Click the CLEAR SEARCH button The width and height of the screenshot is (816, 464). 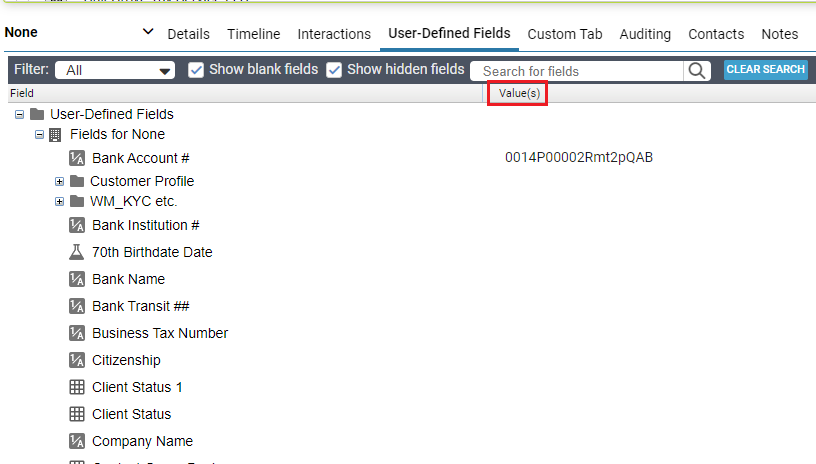click(x=766, y=70)
